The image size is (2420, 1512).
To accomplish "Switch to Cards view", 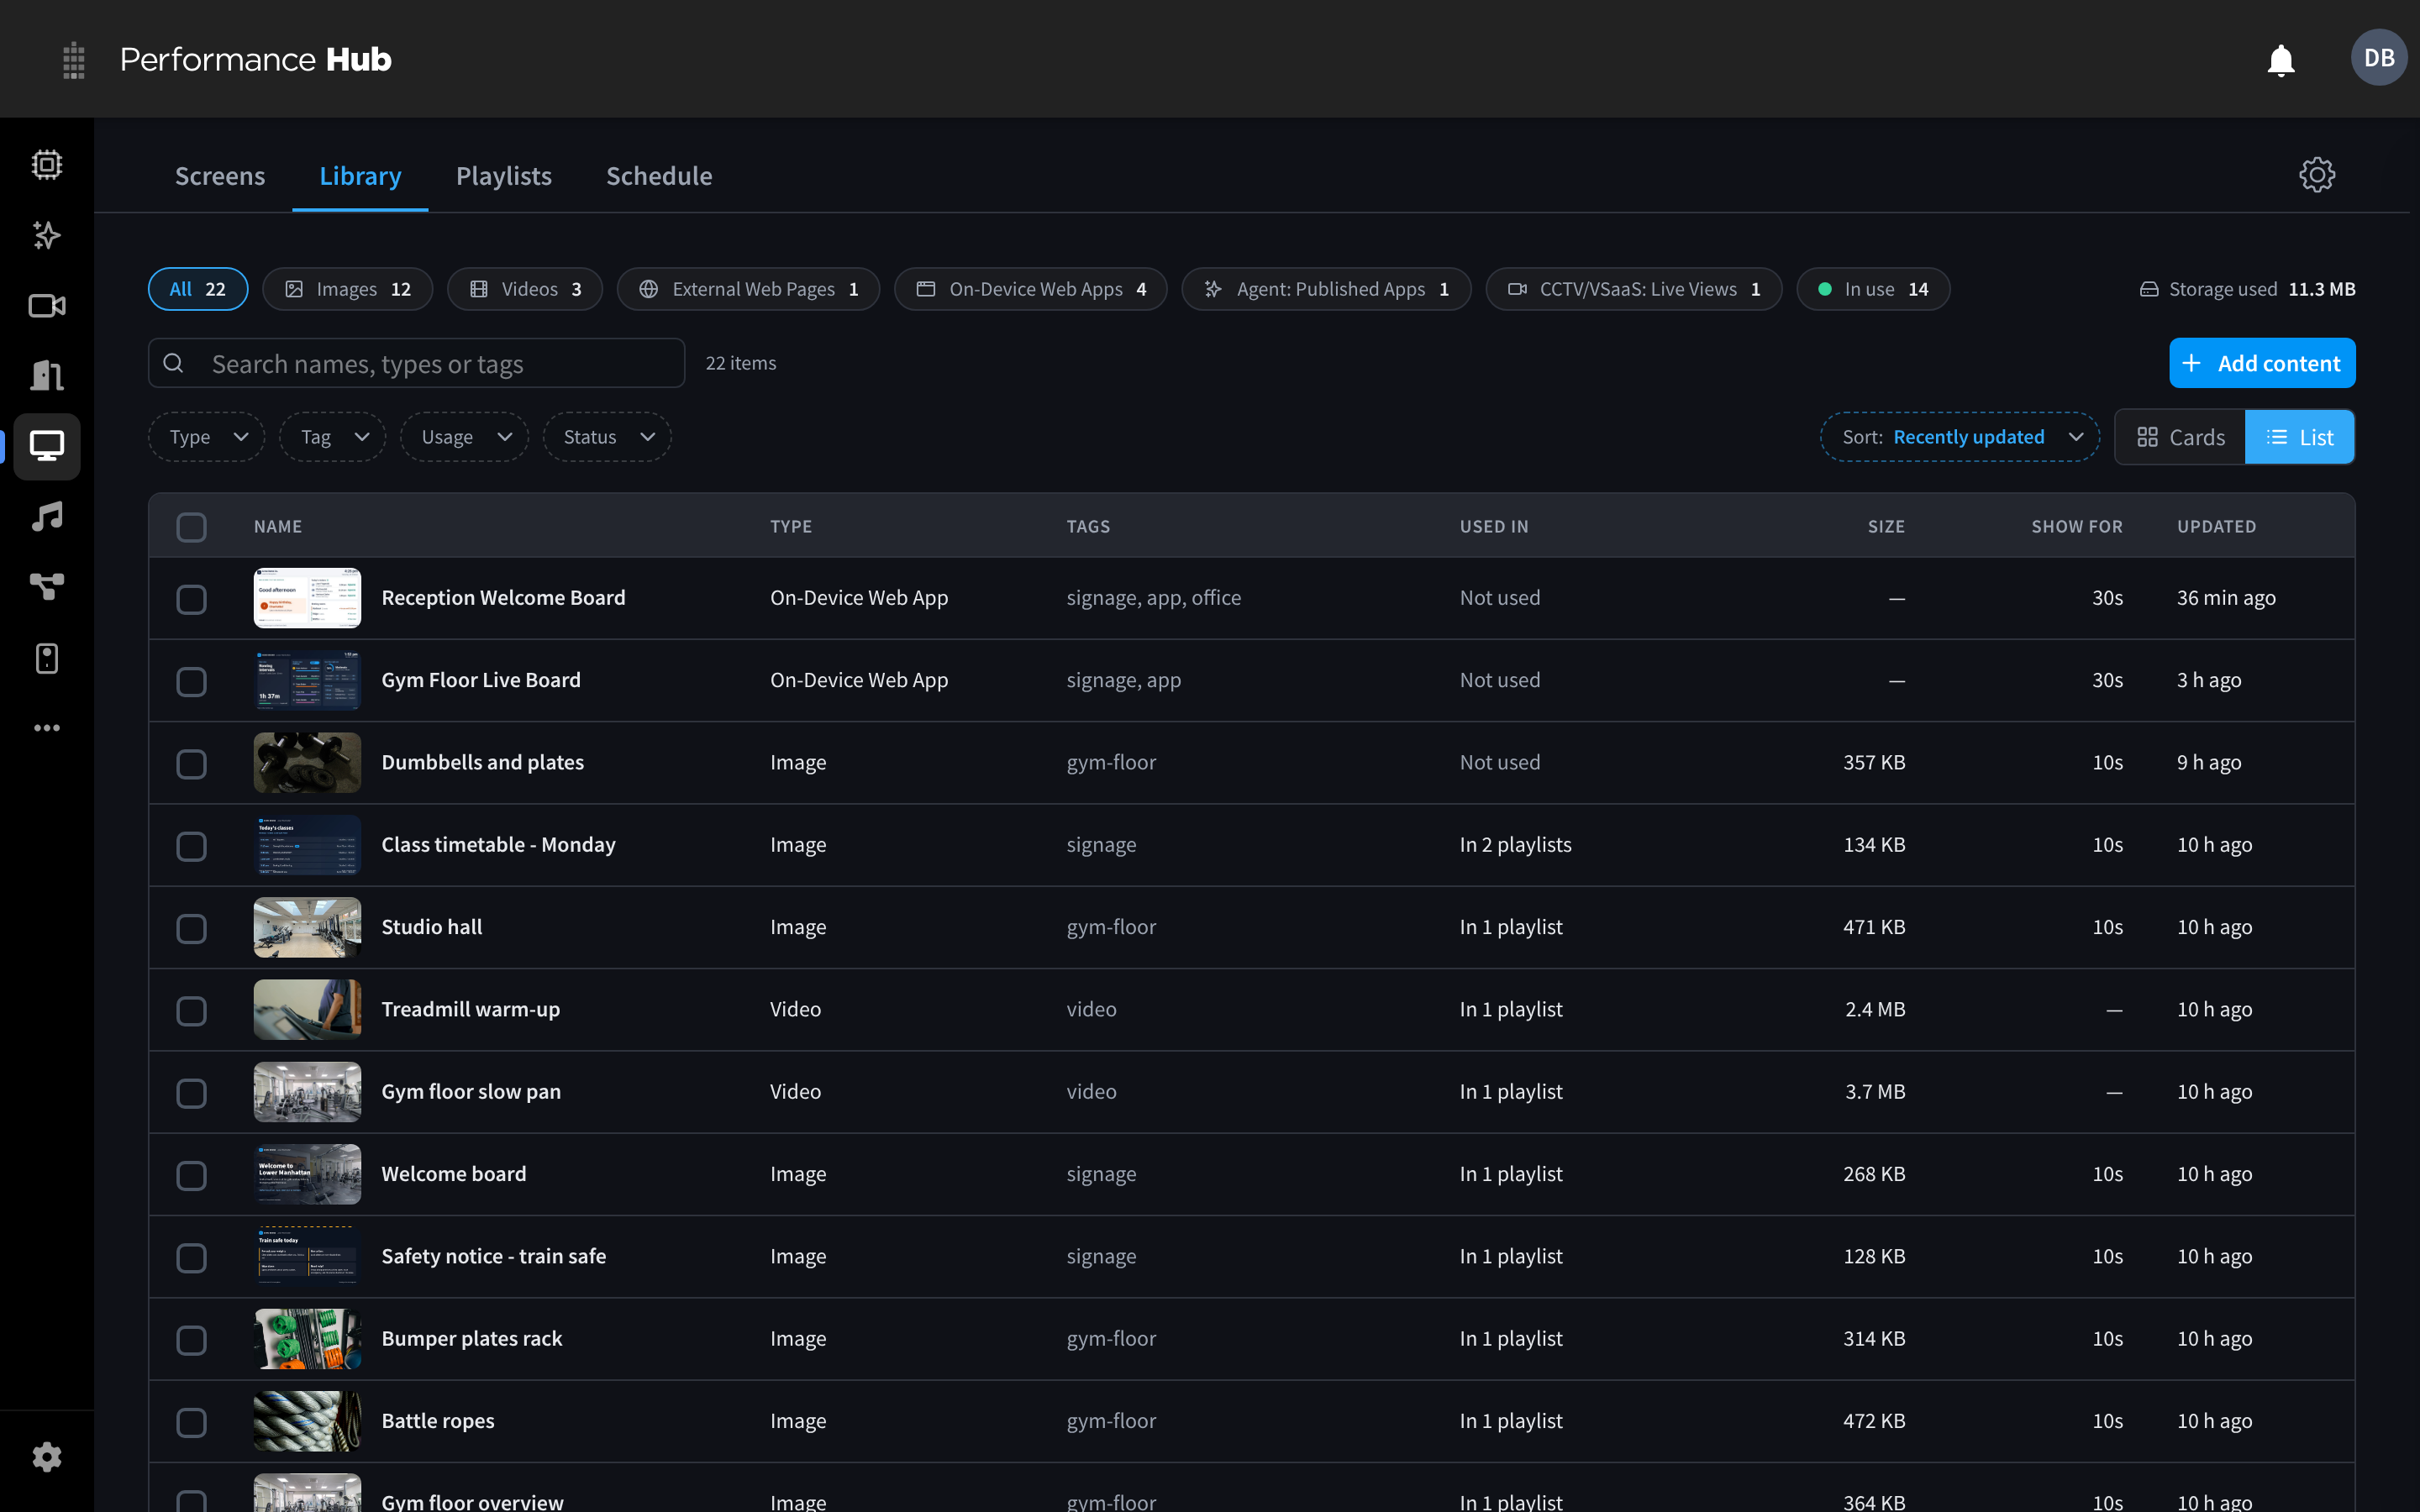I will point(2180,437).
